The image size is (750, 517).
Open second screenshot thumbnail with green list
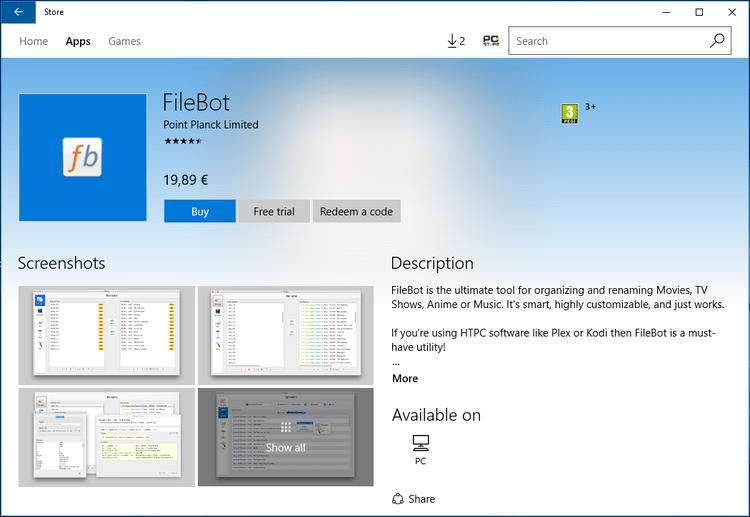(286, 335)
